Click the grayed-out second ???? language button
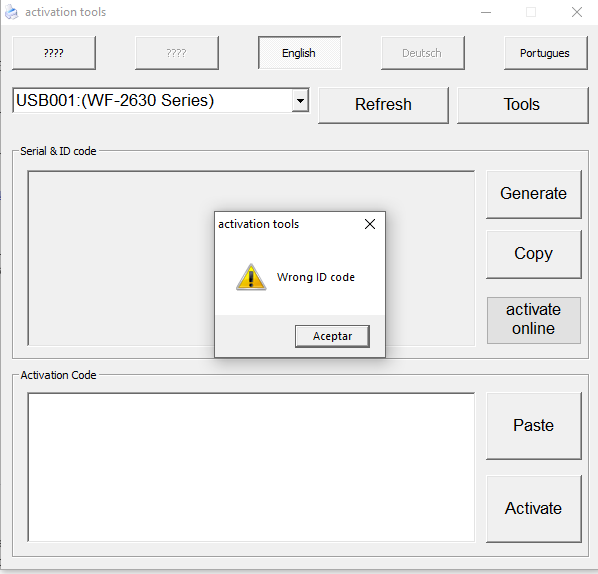598x574 pixels. [177, 53]
